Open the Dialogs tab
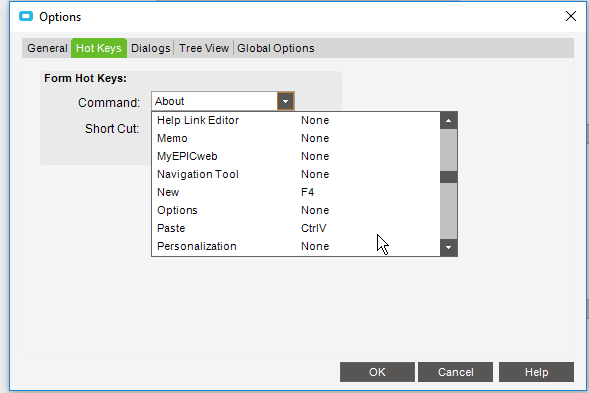This screenshot has height=393, width=589. coord(151,48)
